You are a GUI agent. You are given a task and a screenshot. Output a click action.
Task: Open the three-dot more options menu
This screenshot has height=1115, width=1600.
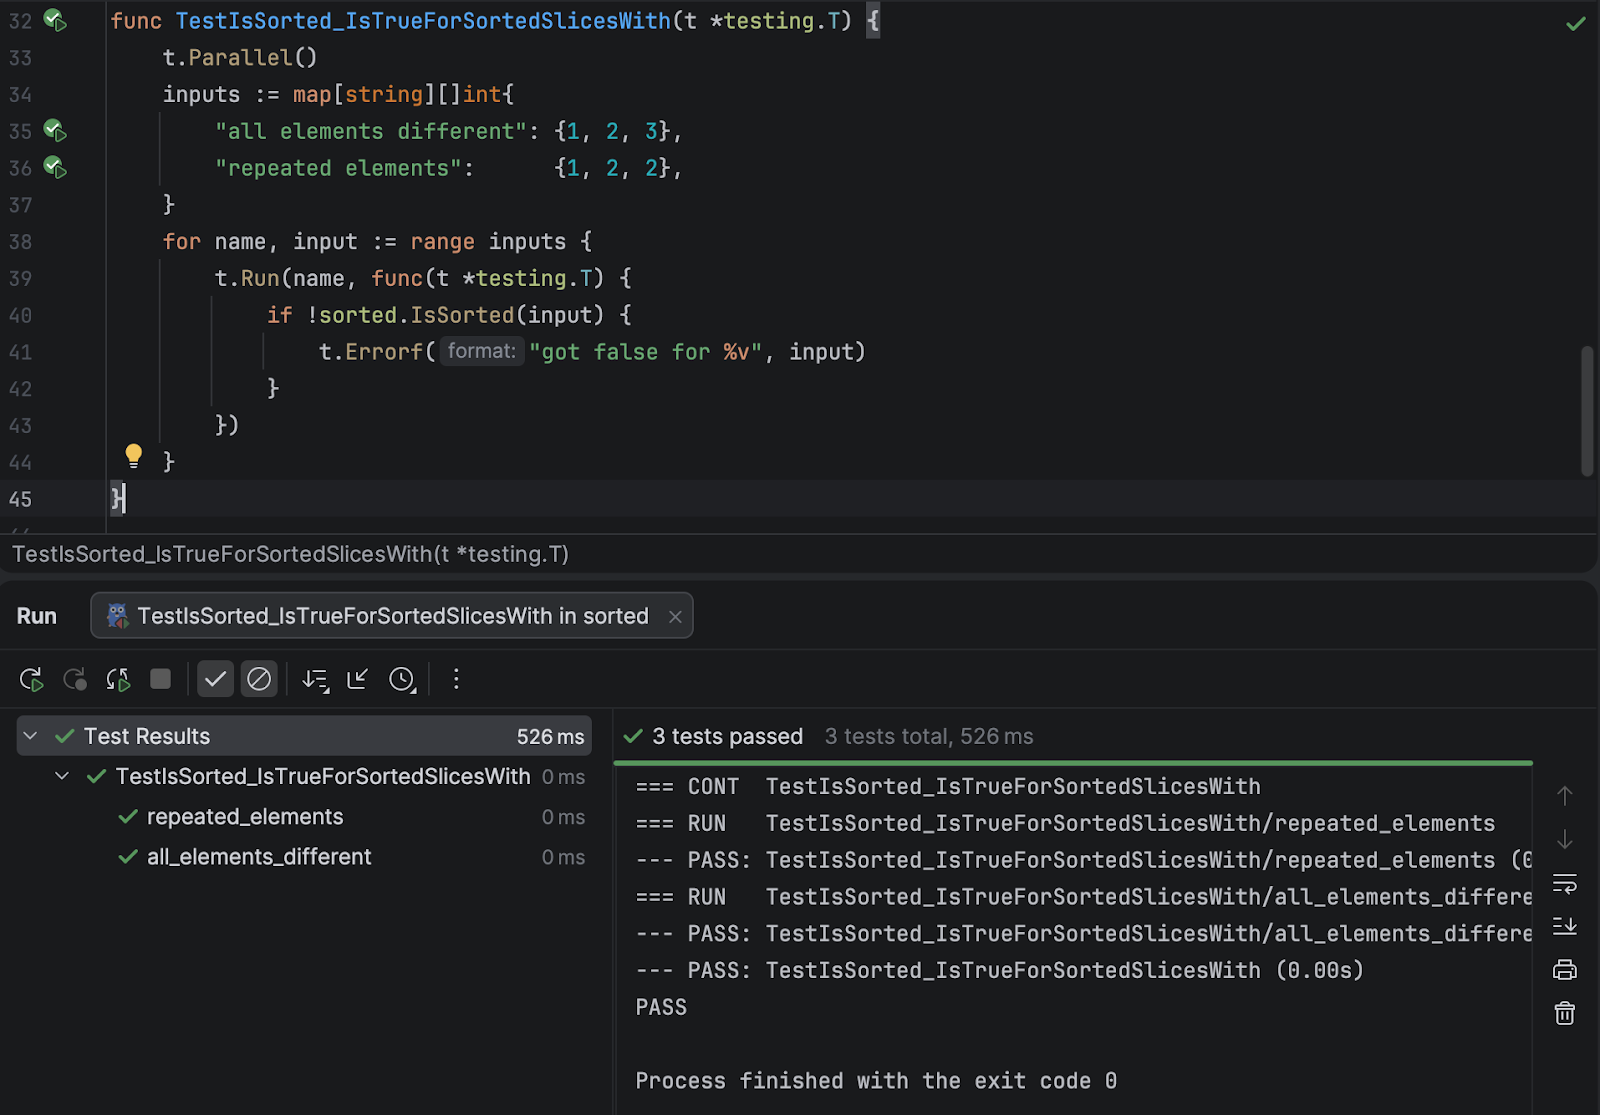pos(456,680)
